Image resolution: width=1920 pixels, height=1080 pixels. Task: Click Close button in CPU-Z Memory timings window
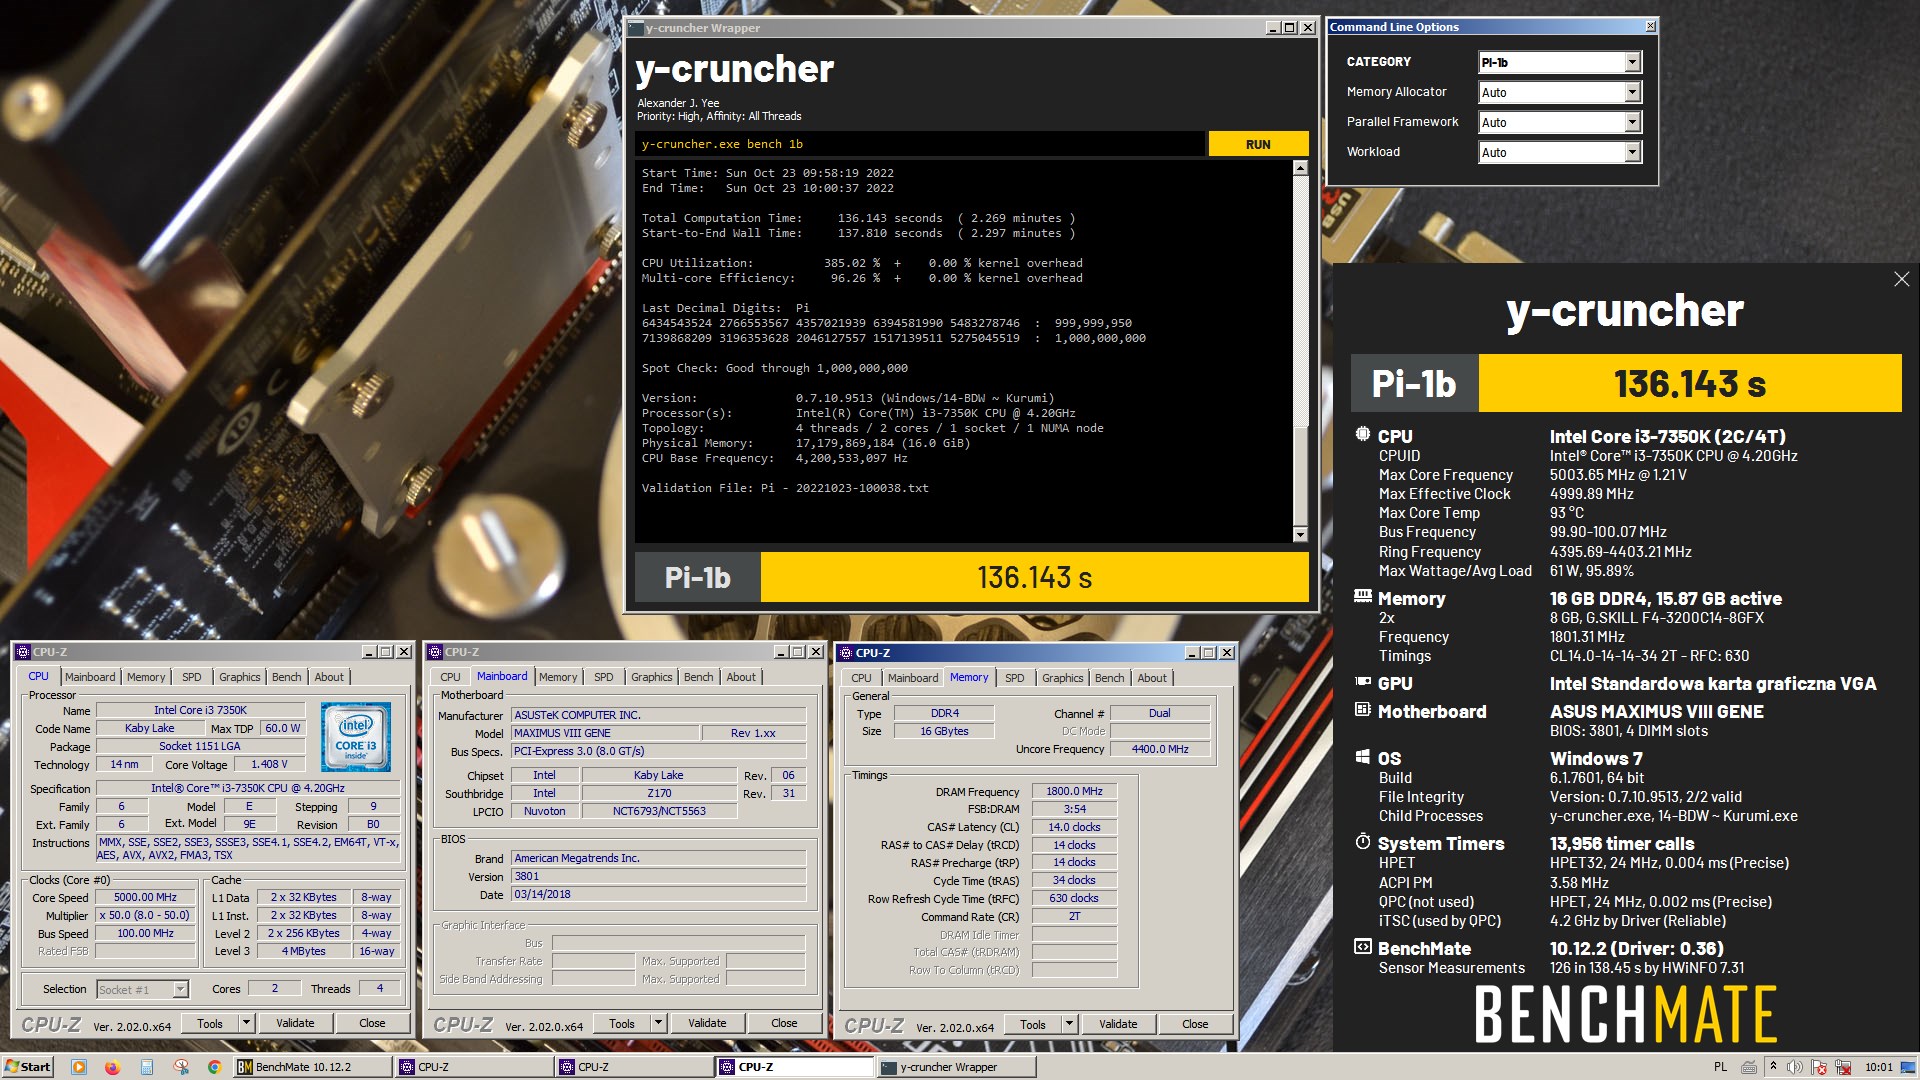[1195, 1023]
